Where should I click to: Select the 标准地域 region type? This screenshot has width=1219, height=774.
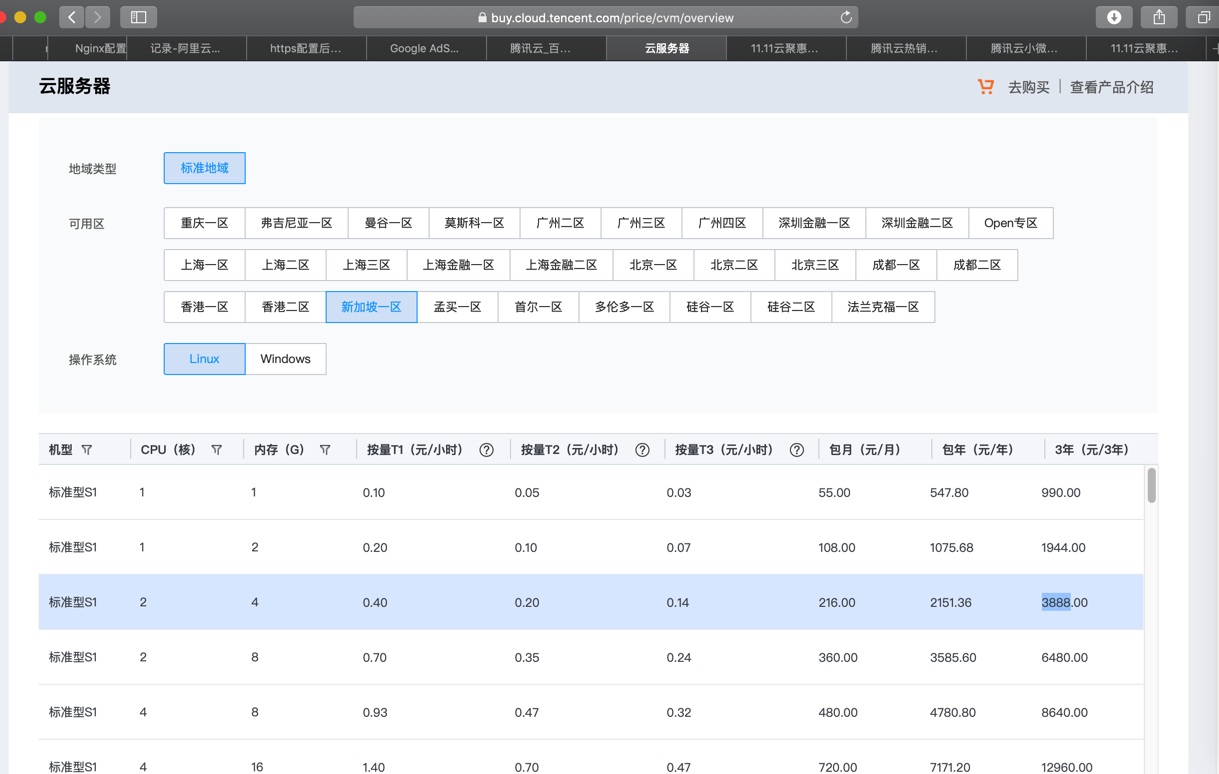click(x=204, y=168)
